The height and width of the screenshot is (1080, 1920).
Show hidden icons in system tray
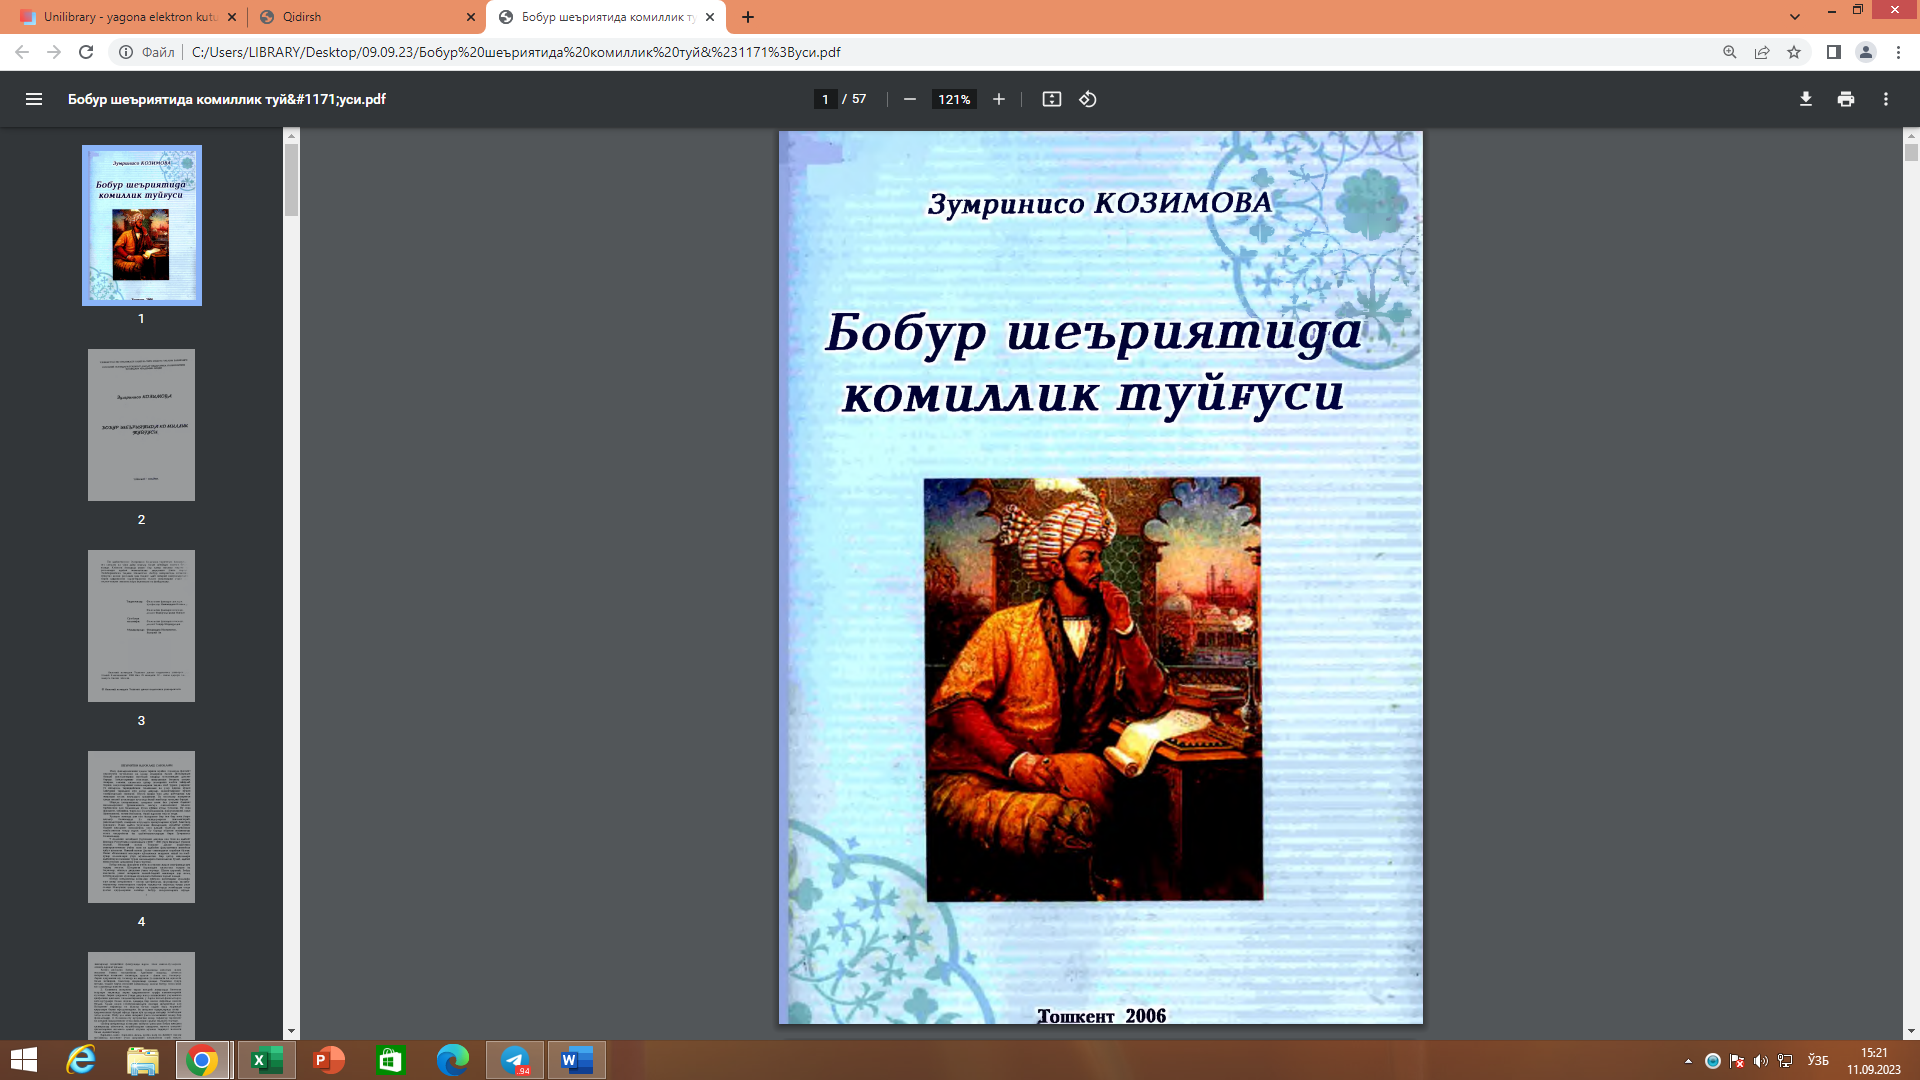point(1686,1061)
